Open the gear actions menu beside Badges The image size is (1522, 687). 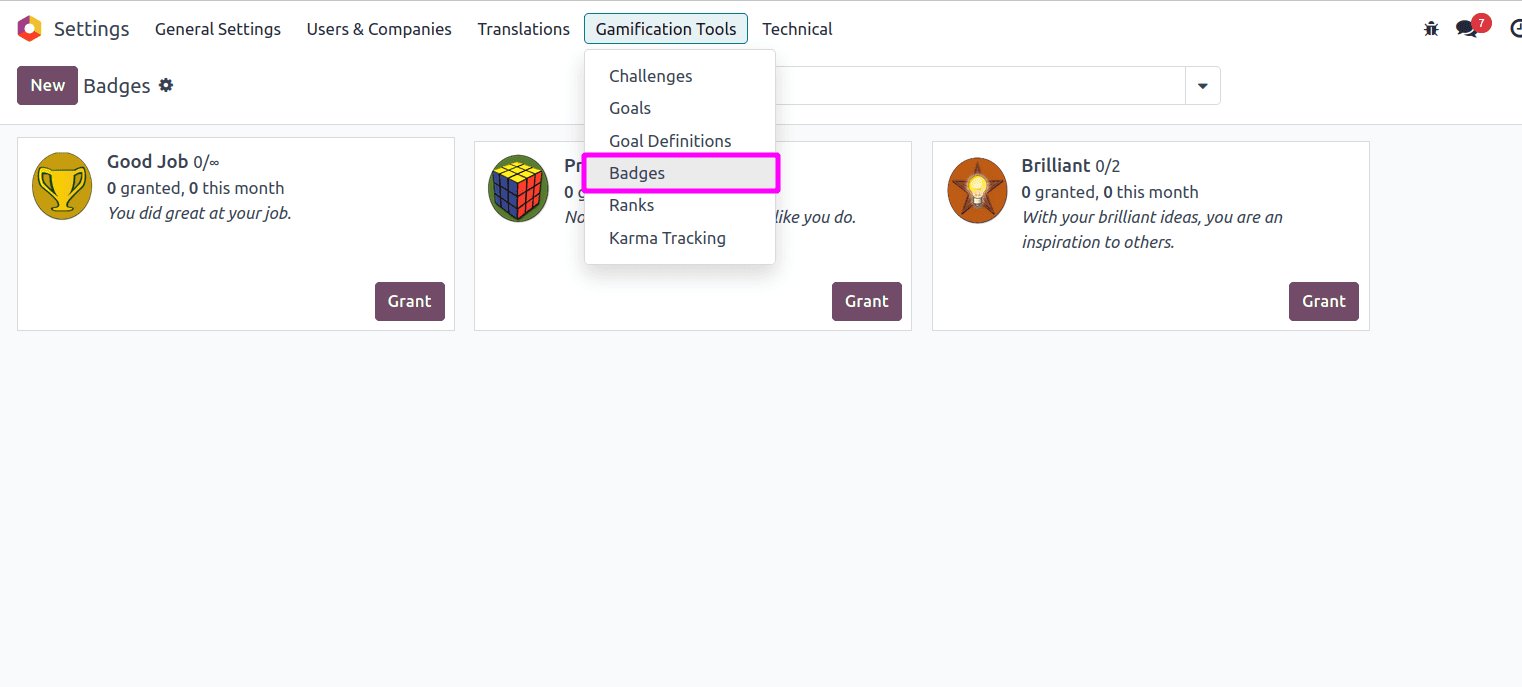coord(166,85)
